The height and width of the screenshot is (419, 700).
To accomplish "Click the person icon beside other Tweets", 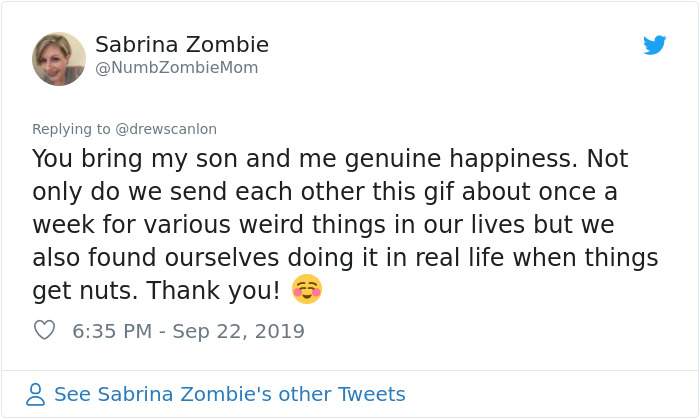I will coord(36,394).
